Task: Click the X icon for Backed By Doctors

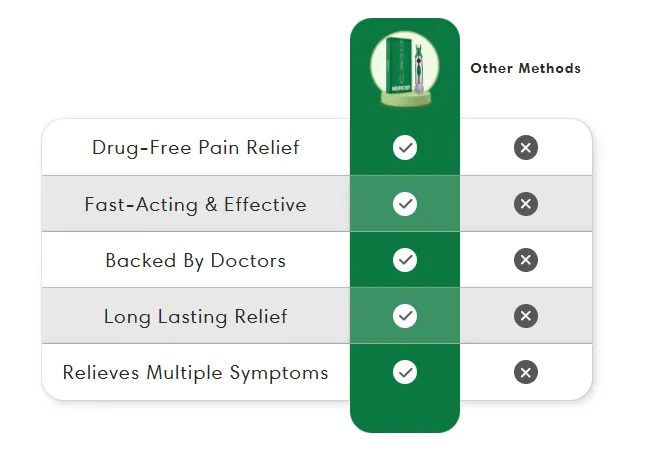Action: tap(526, 260)
